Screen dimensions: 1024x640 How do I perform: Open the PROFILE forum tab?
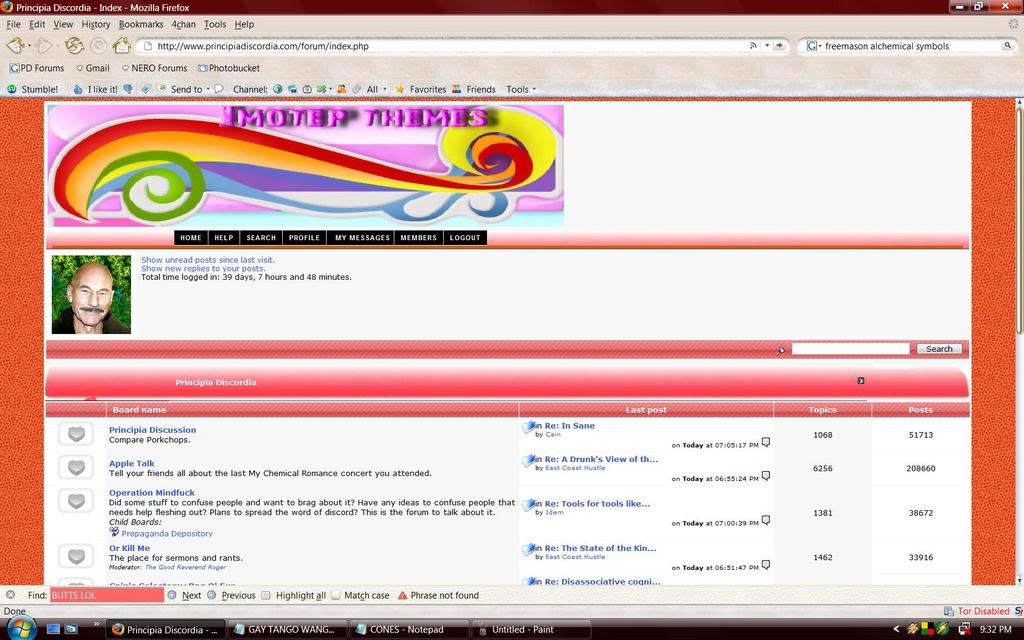[x=304, y=238]
